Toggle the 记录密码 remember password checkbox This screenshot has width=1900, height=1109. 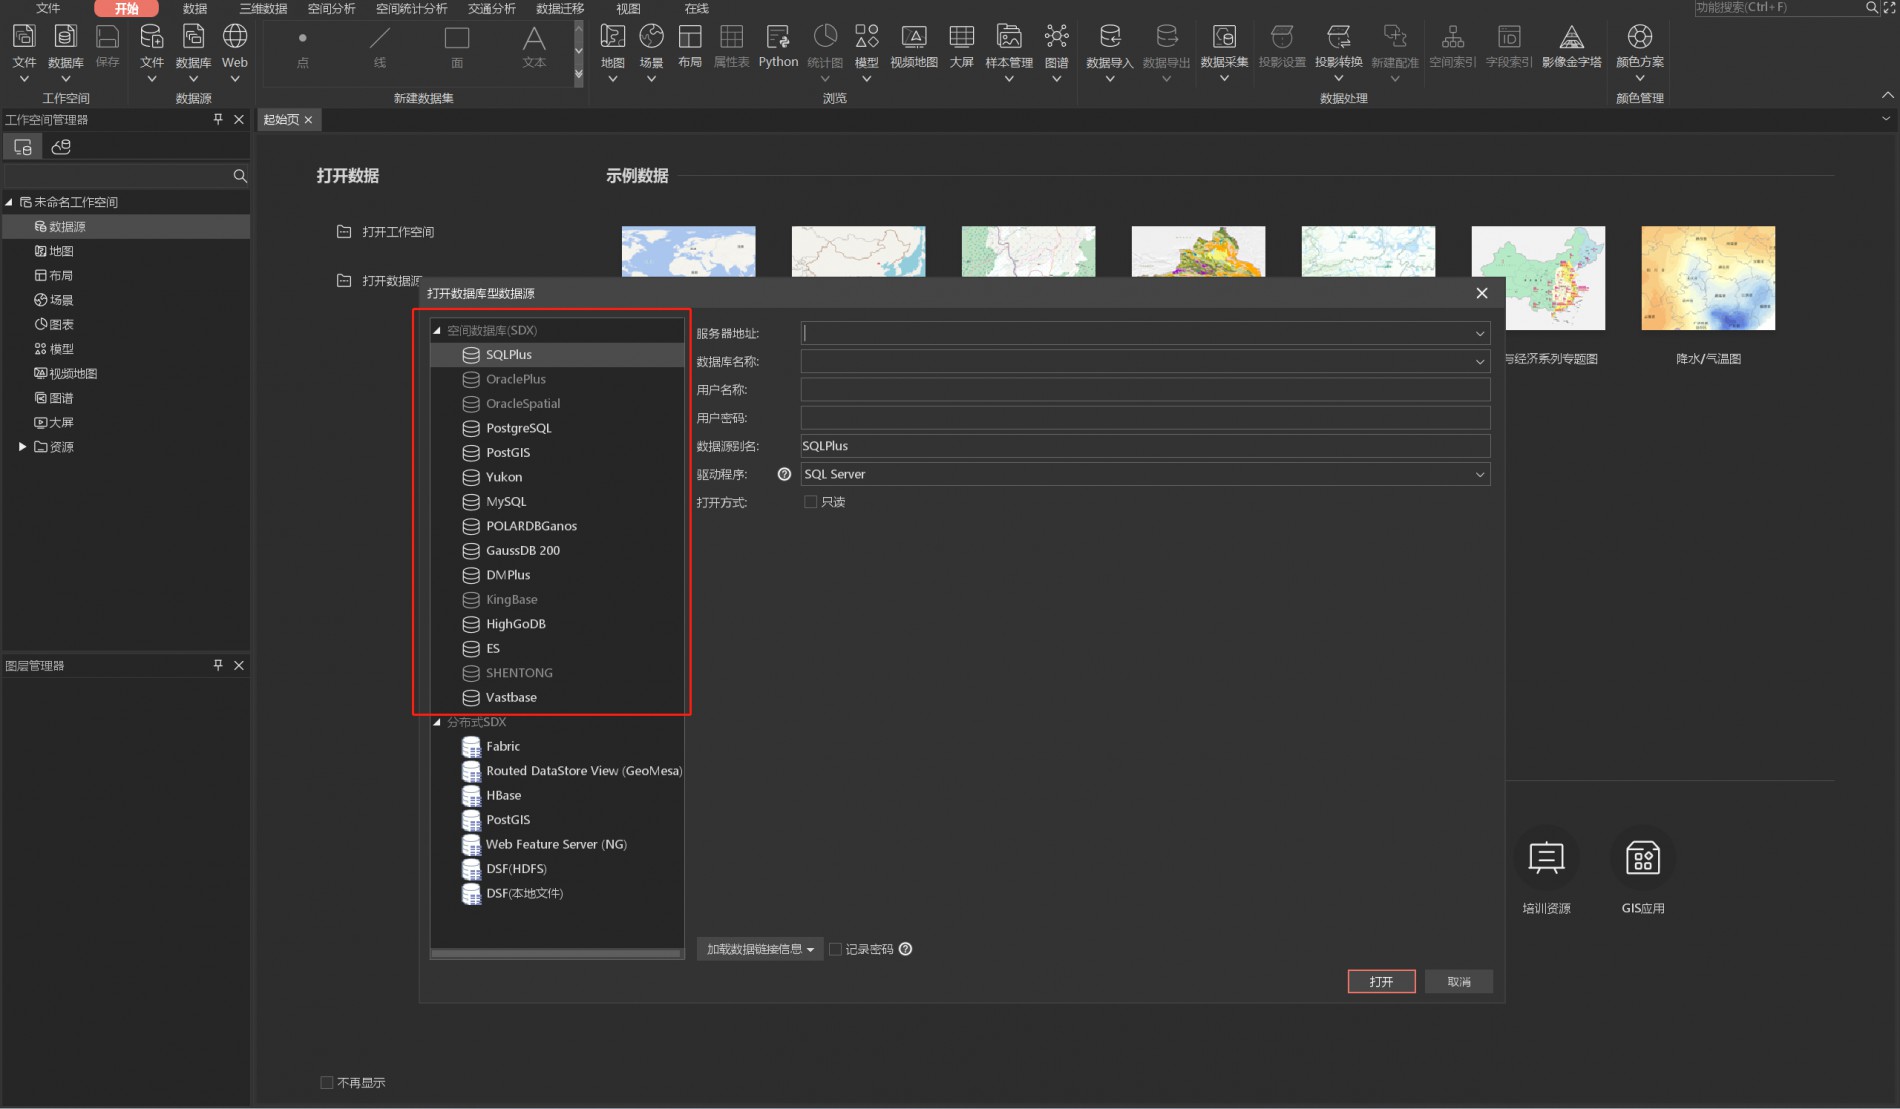836,949
